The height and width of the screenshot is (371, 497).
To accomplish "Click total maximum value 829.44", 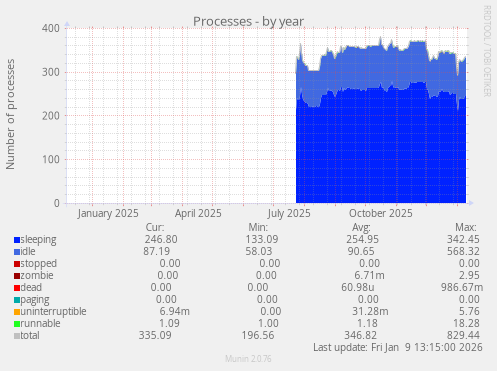I will click(x=463, y=335).
